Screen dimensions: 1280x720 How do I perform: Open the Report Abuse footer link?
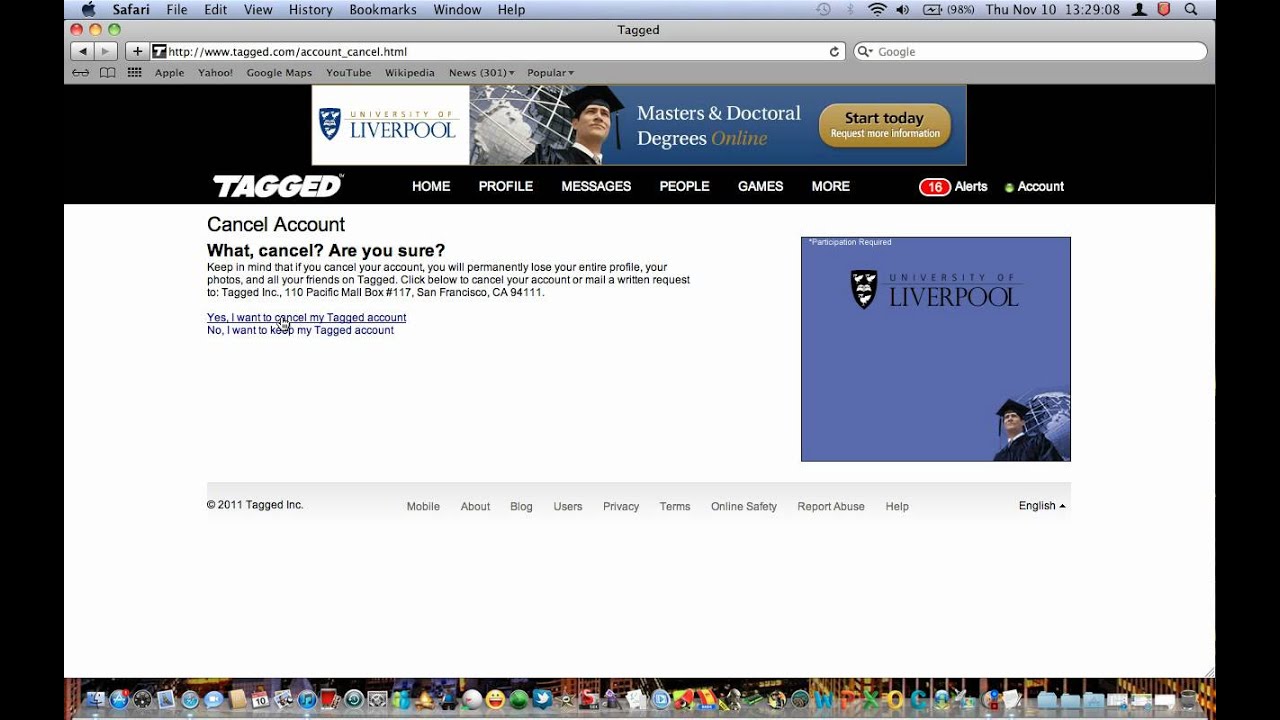click(x=831, y=506)
